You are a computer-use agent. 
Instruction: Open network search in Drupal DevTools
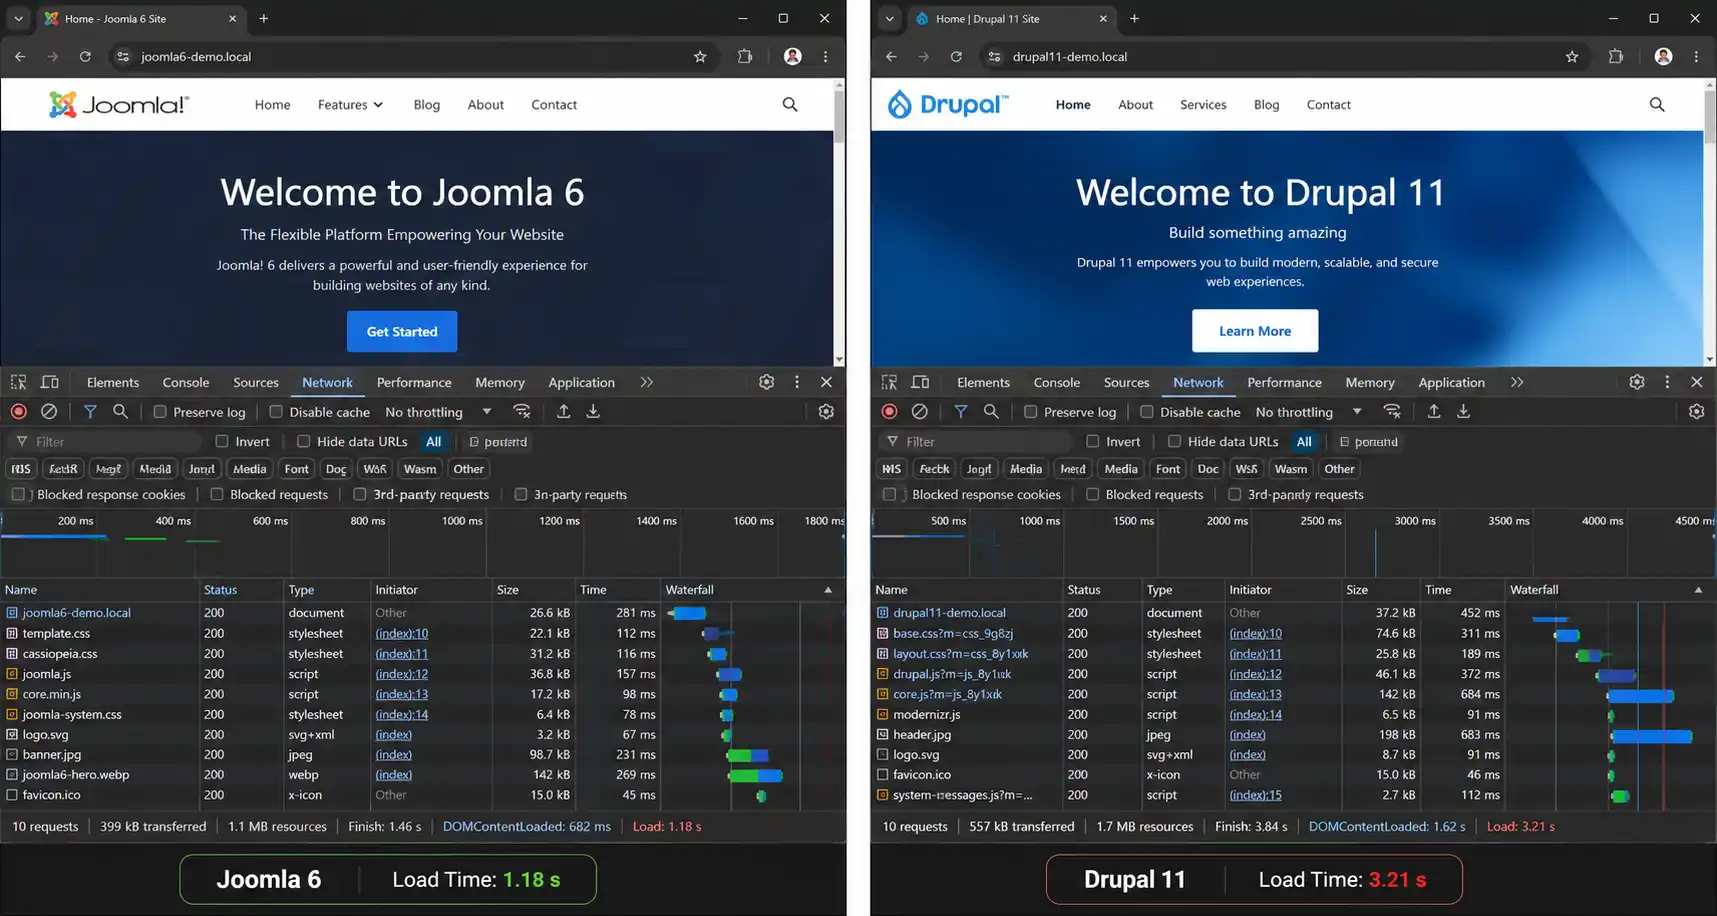click(991, 411)
